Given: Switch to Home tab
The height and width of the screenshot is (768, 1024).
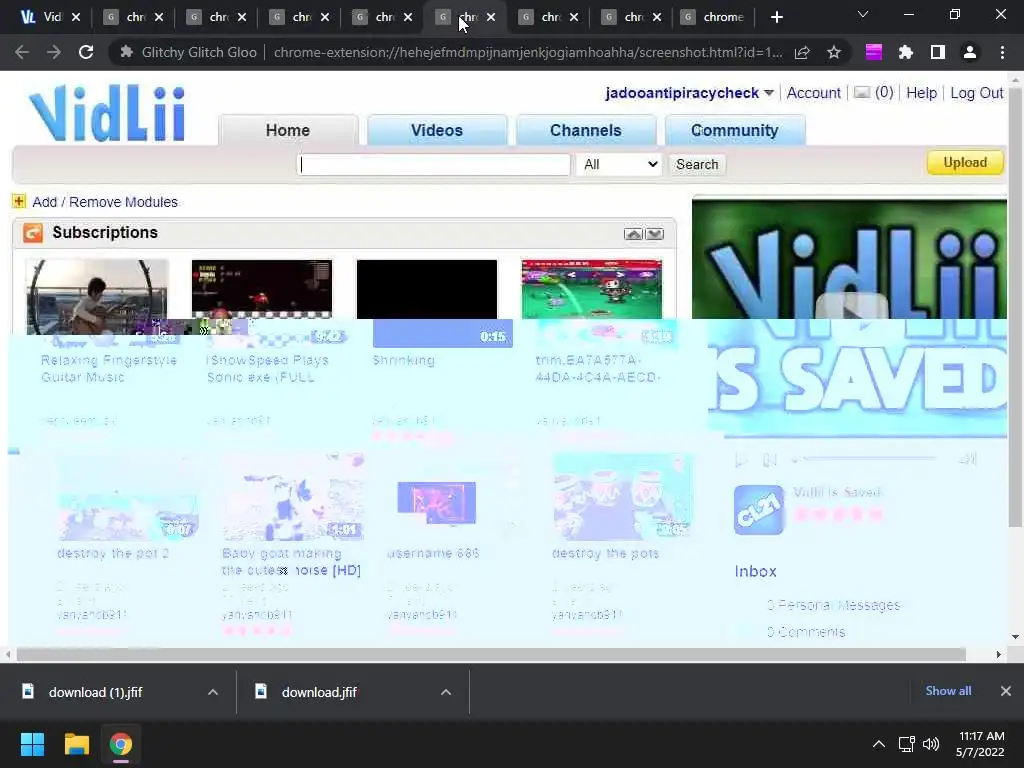Looking at the screenshot, I should coord(288,130).
